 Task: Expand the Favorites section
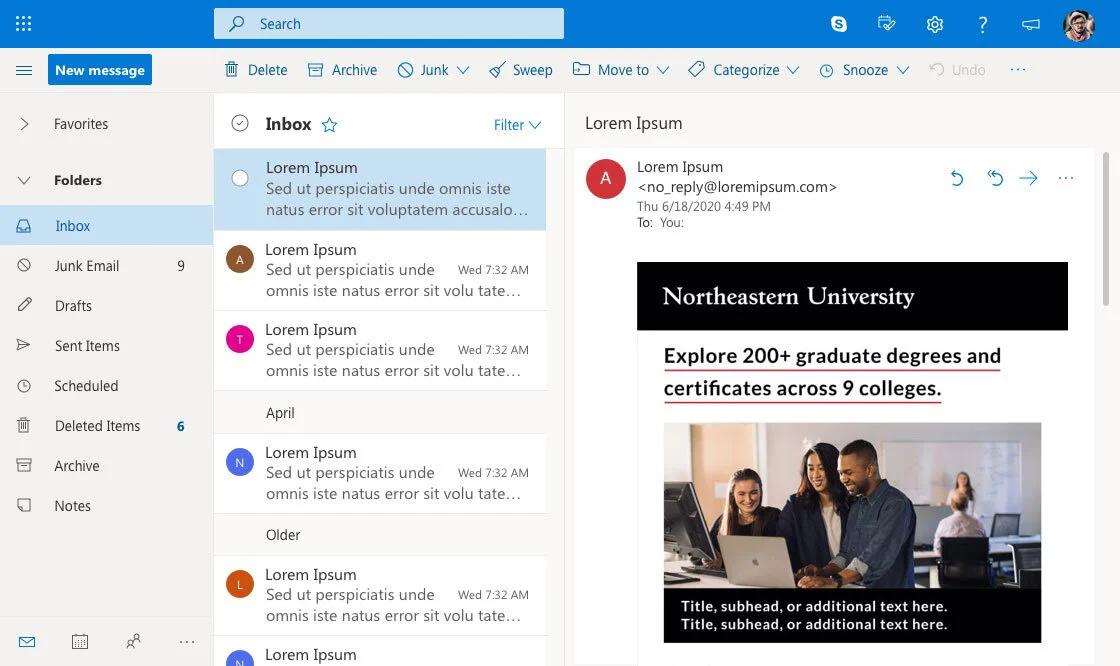coord(24,124)
